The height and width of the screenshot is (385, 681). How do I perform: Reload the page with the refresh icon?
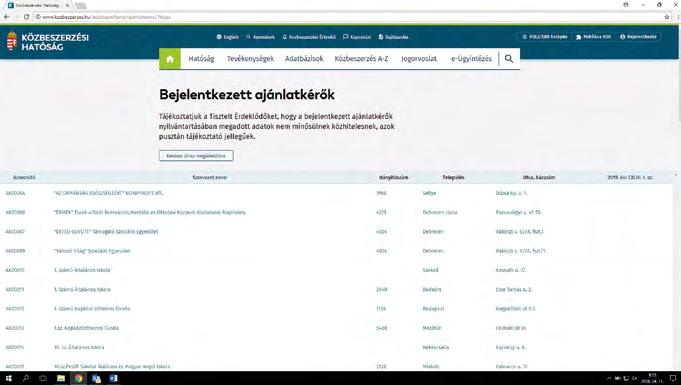pos(26,17)
